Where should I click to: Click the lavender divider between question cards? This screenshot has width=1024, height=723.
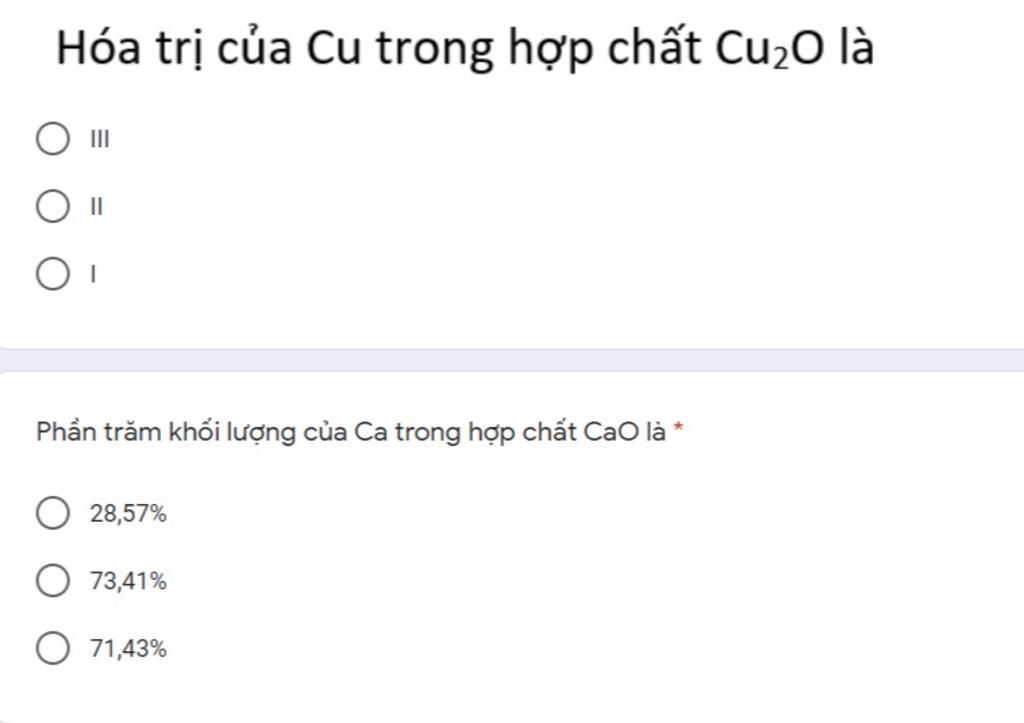[512, 360]
